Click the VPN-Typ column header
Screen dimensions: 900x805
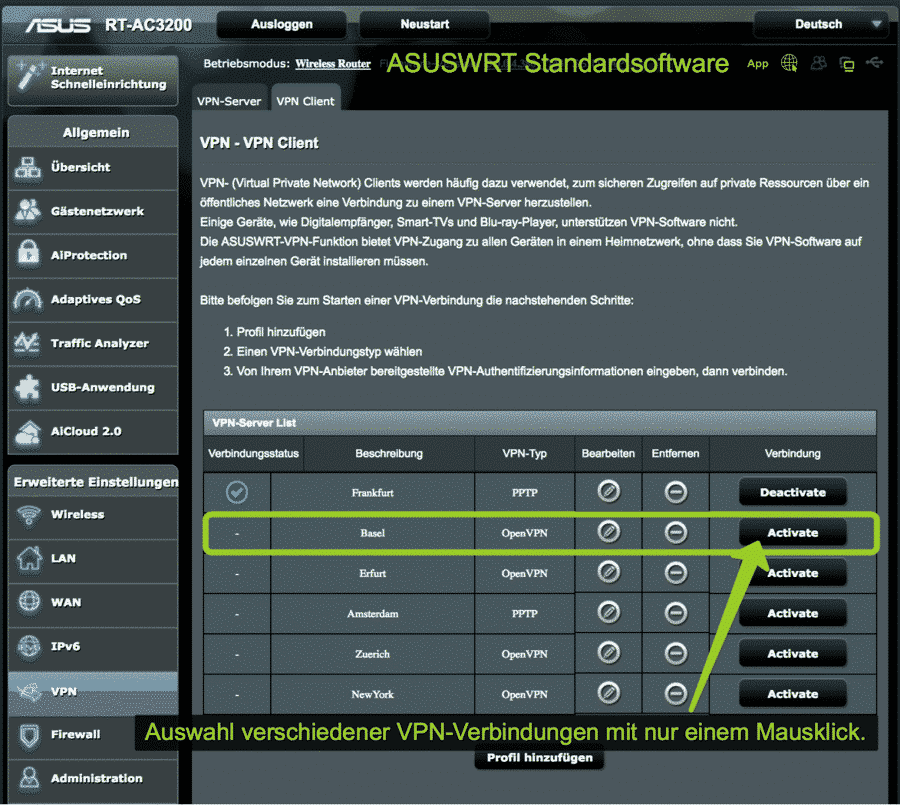click(x=524, y=454)
